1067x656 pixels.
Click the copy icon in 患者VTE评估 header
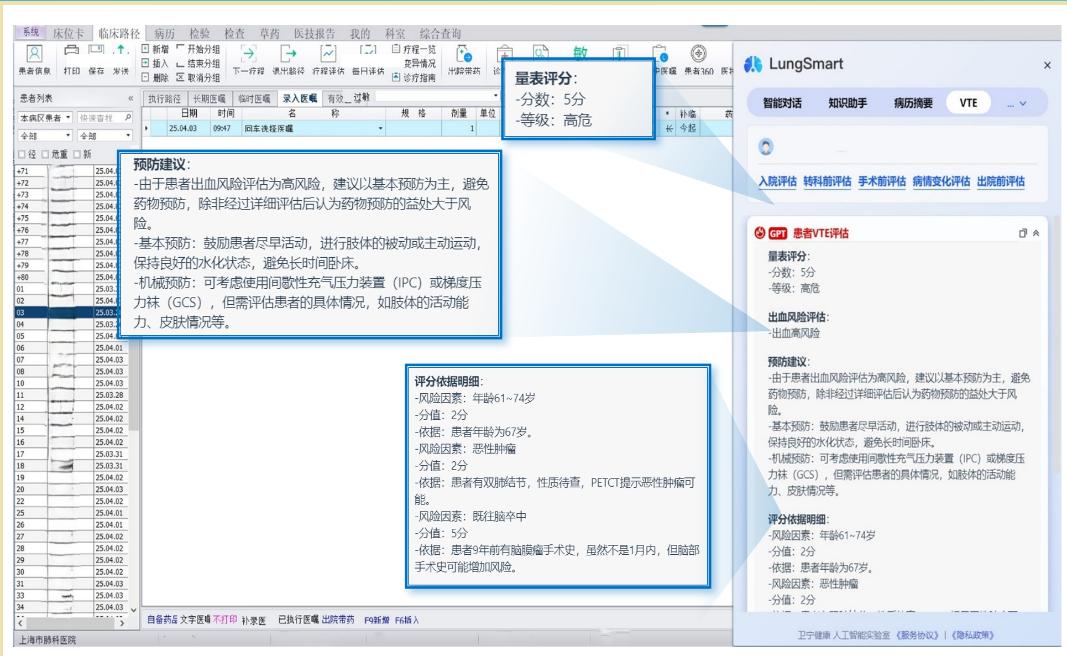coord(1023,233)
